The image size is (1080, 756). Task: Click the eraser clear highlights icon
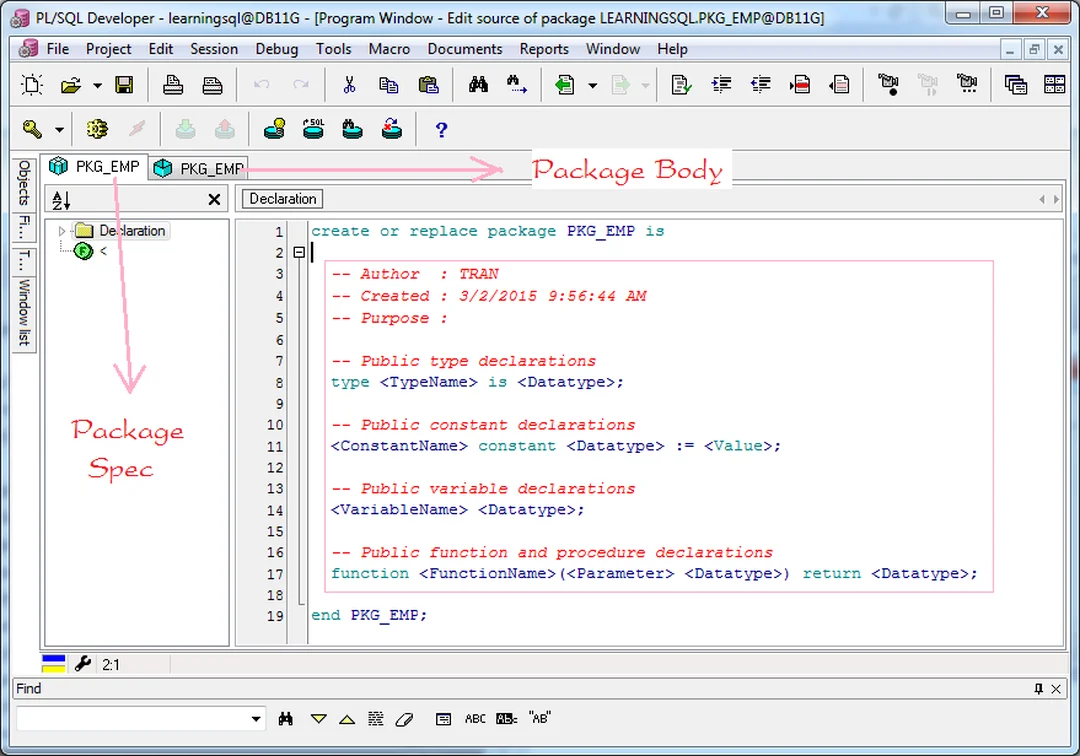[405, 720]
